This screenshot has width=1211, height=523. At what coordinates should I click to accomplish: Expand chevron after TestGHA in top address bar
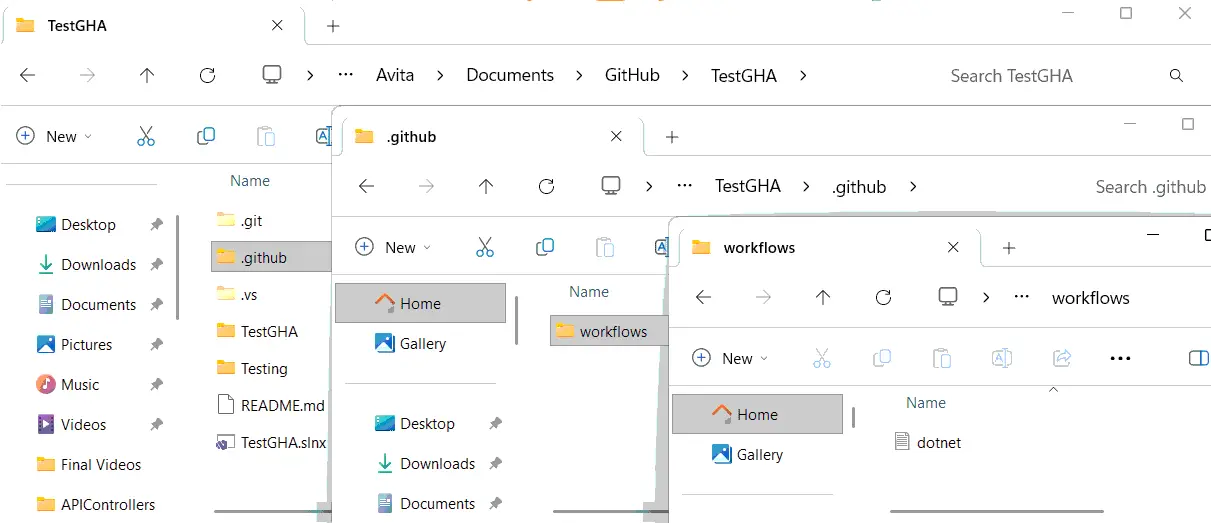point(802,75)
